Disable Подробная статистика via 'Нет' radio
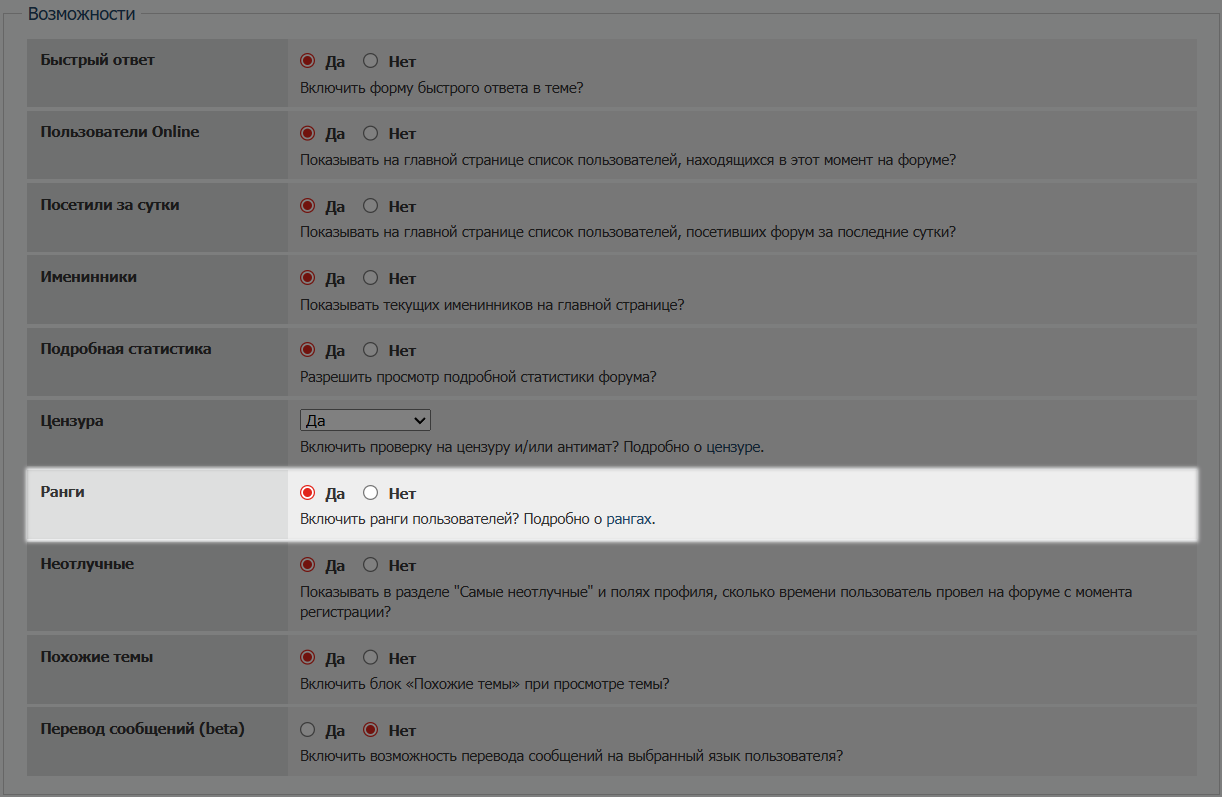1222x797 pixels. 370,350
